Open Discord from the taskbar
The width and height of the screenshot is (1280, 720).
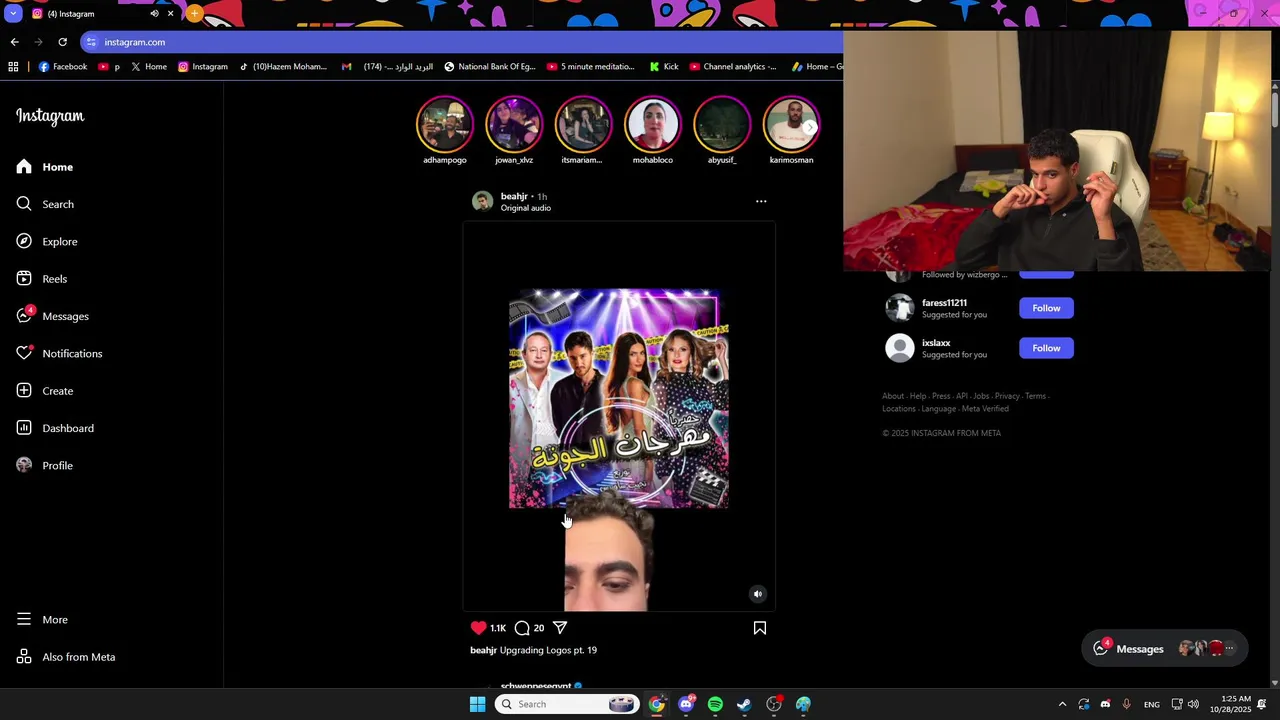point(686,704)
